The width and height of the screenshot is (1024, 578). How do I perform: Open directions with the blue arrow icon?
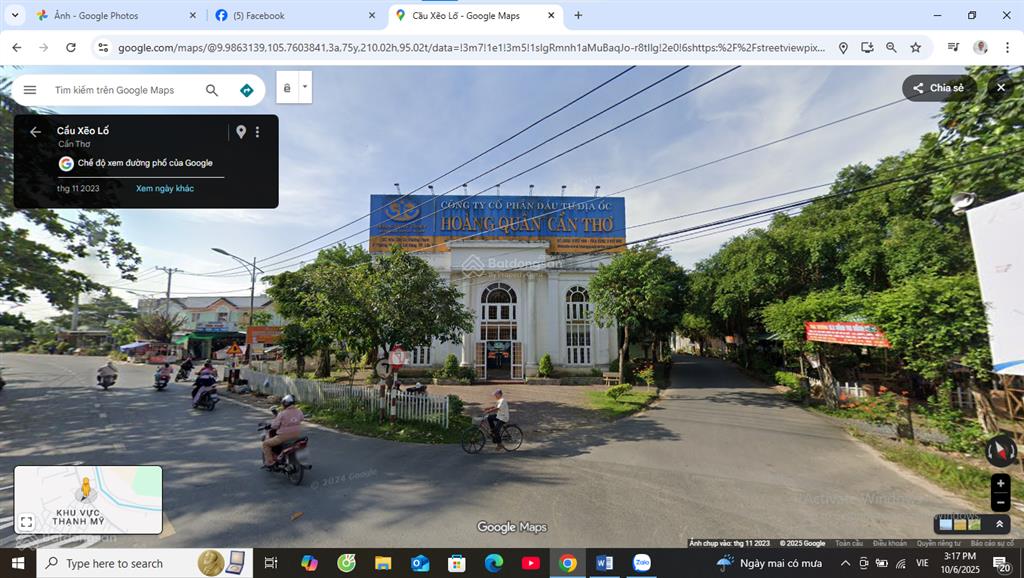point(247,90)
